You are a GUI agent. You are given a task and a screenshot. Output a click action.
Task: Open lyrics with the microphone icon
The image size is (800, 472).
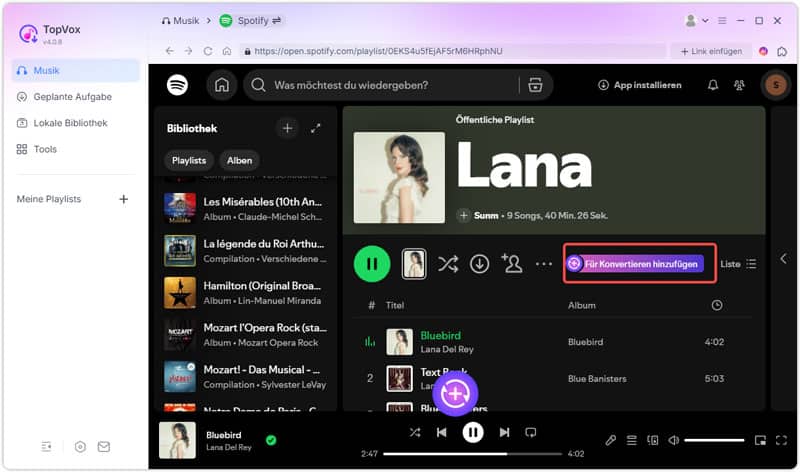coord(610,440)
